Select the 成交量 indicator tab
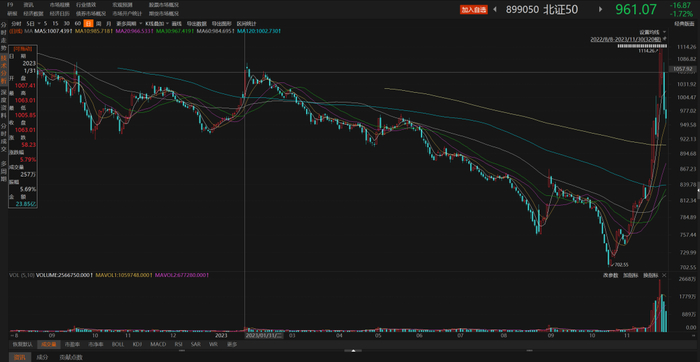The image size is (700, 362). click(x=48, y=344)
